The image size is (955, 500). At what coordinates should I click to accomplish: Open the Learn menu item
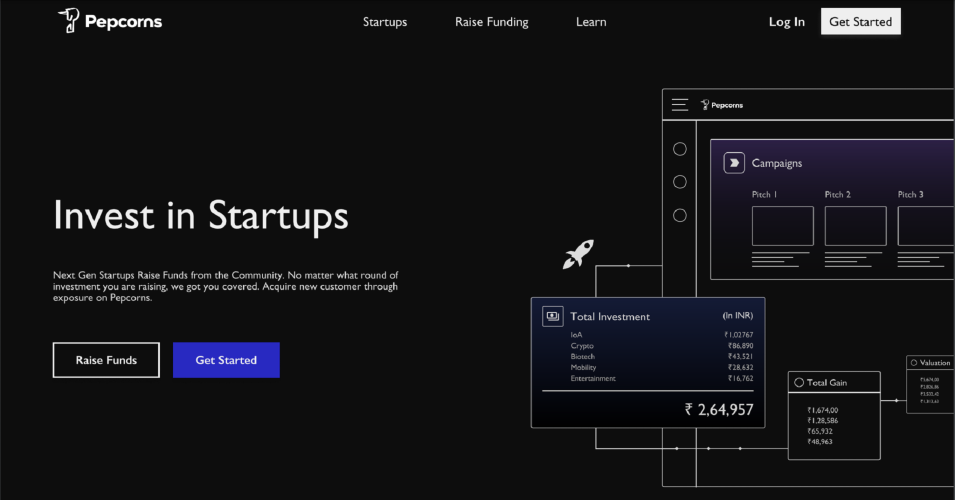(x=591, y=22)
